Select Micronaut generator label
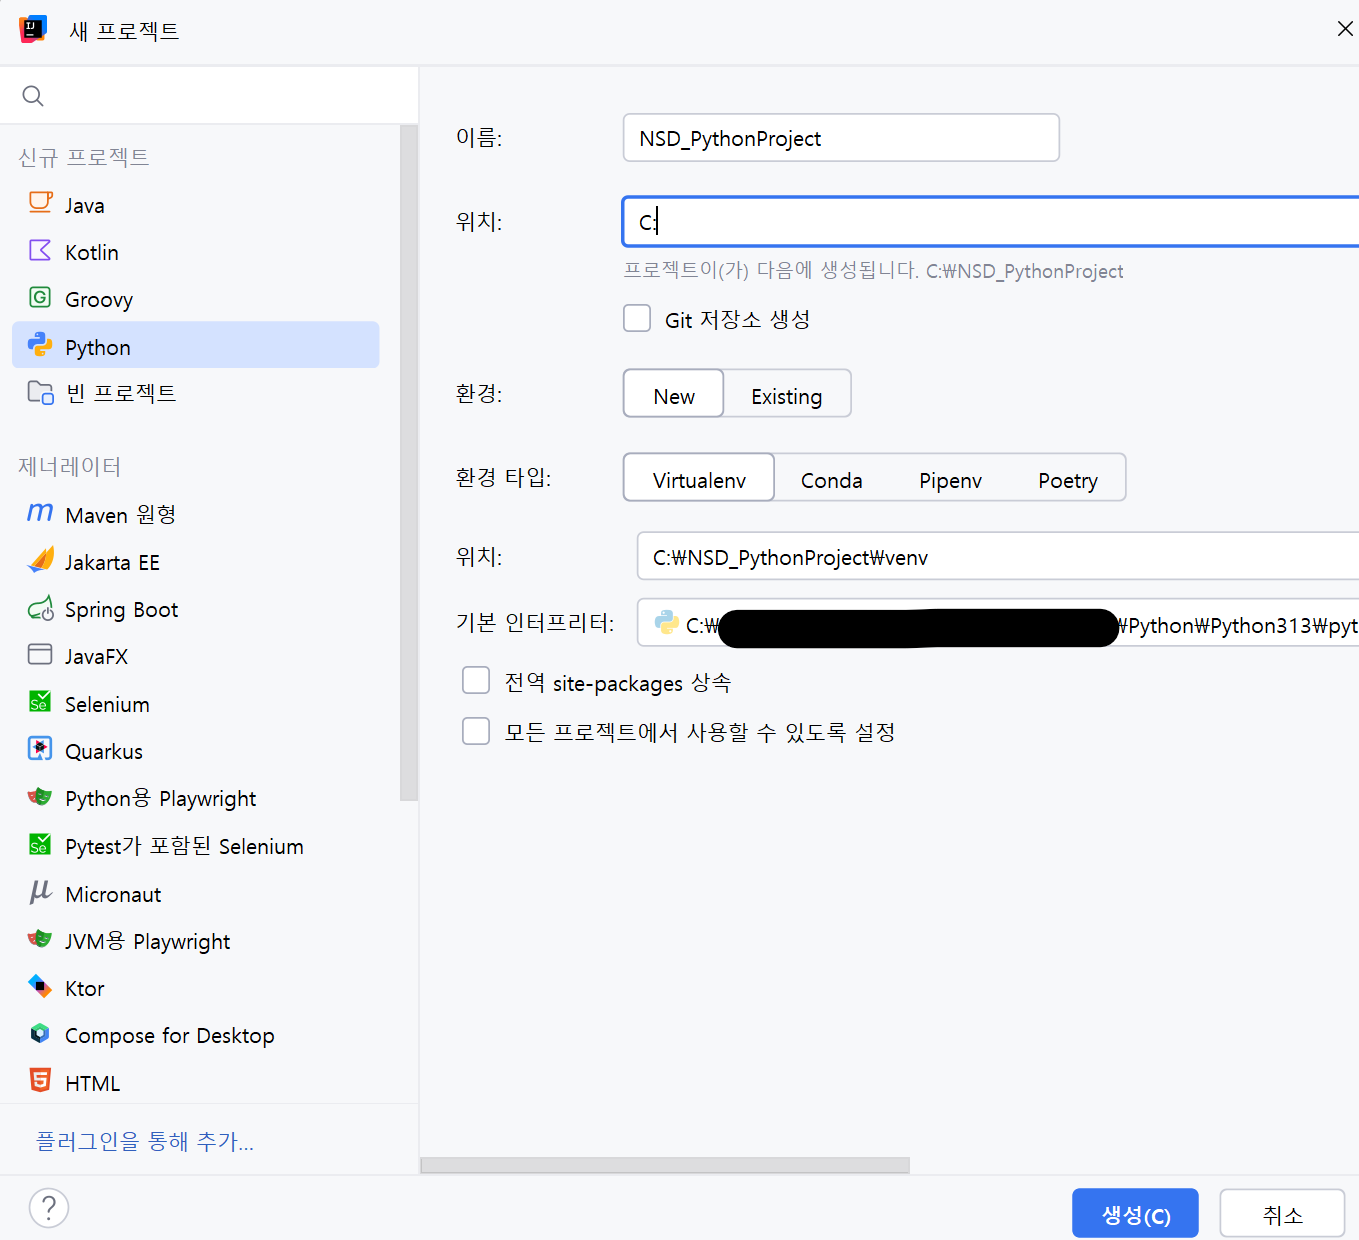This screenshot has height=1240, width=1359. 113,894
